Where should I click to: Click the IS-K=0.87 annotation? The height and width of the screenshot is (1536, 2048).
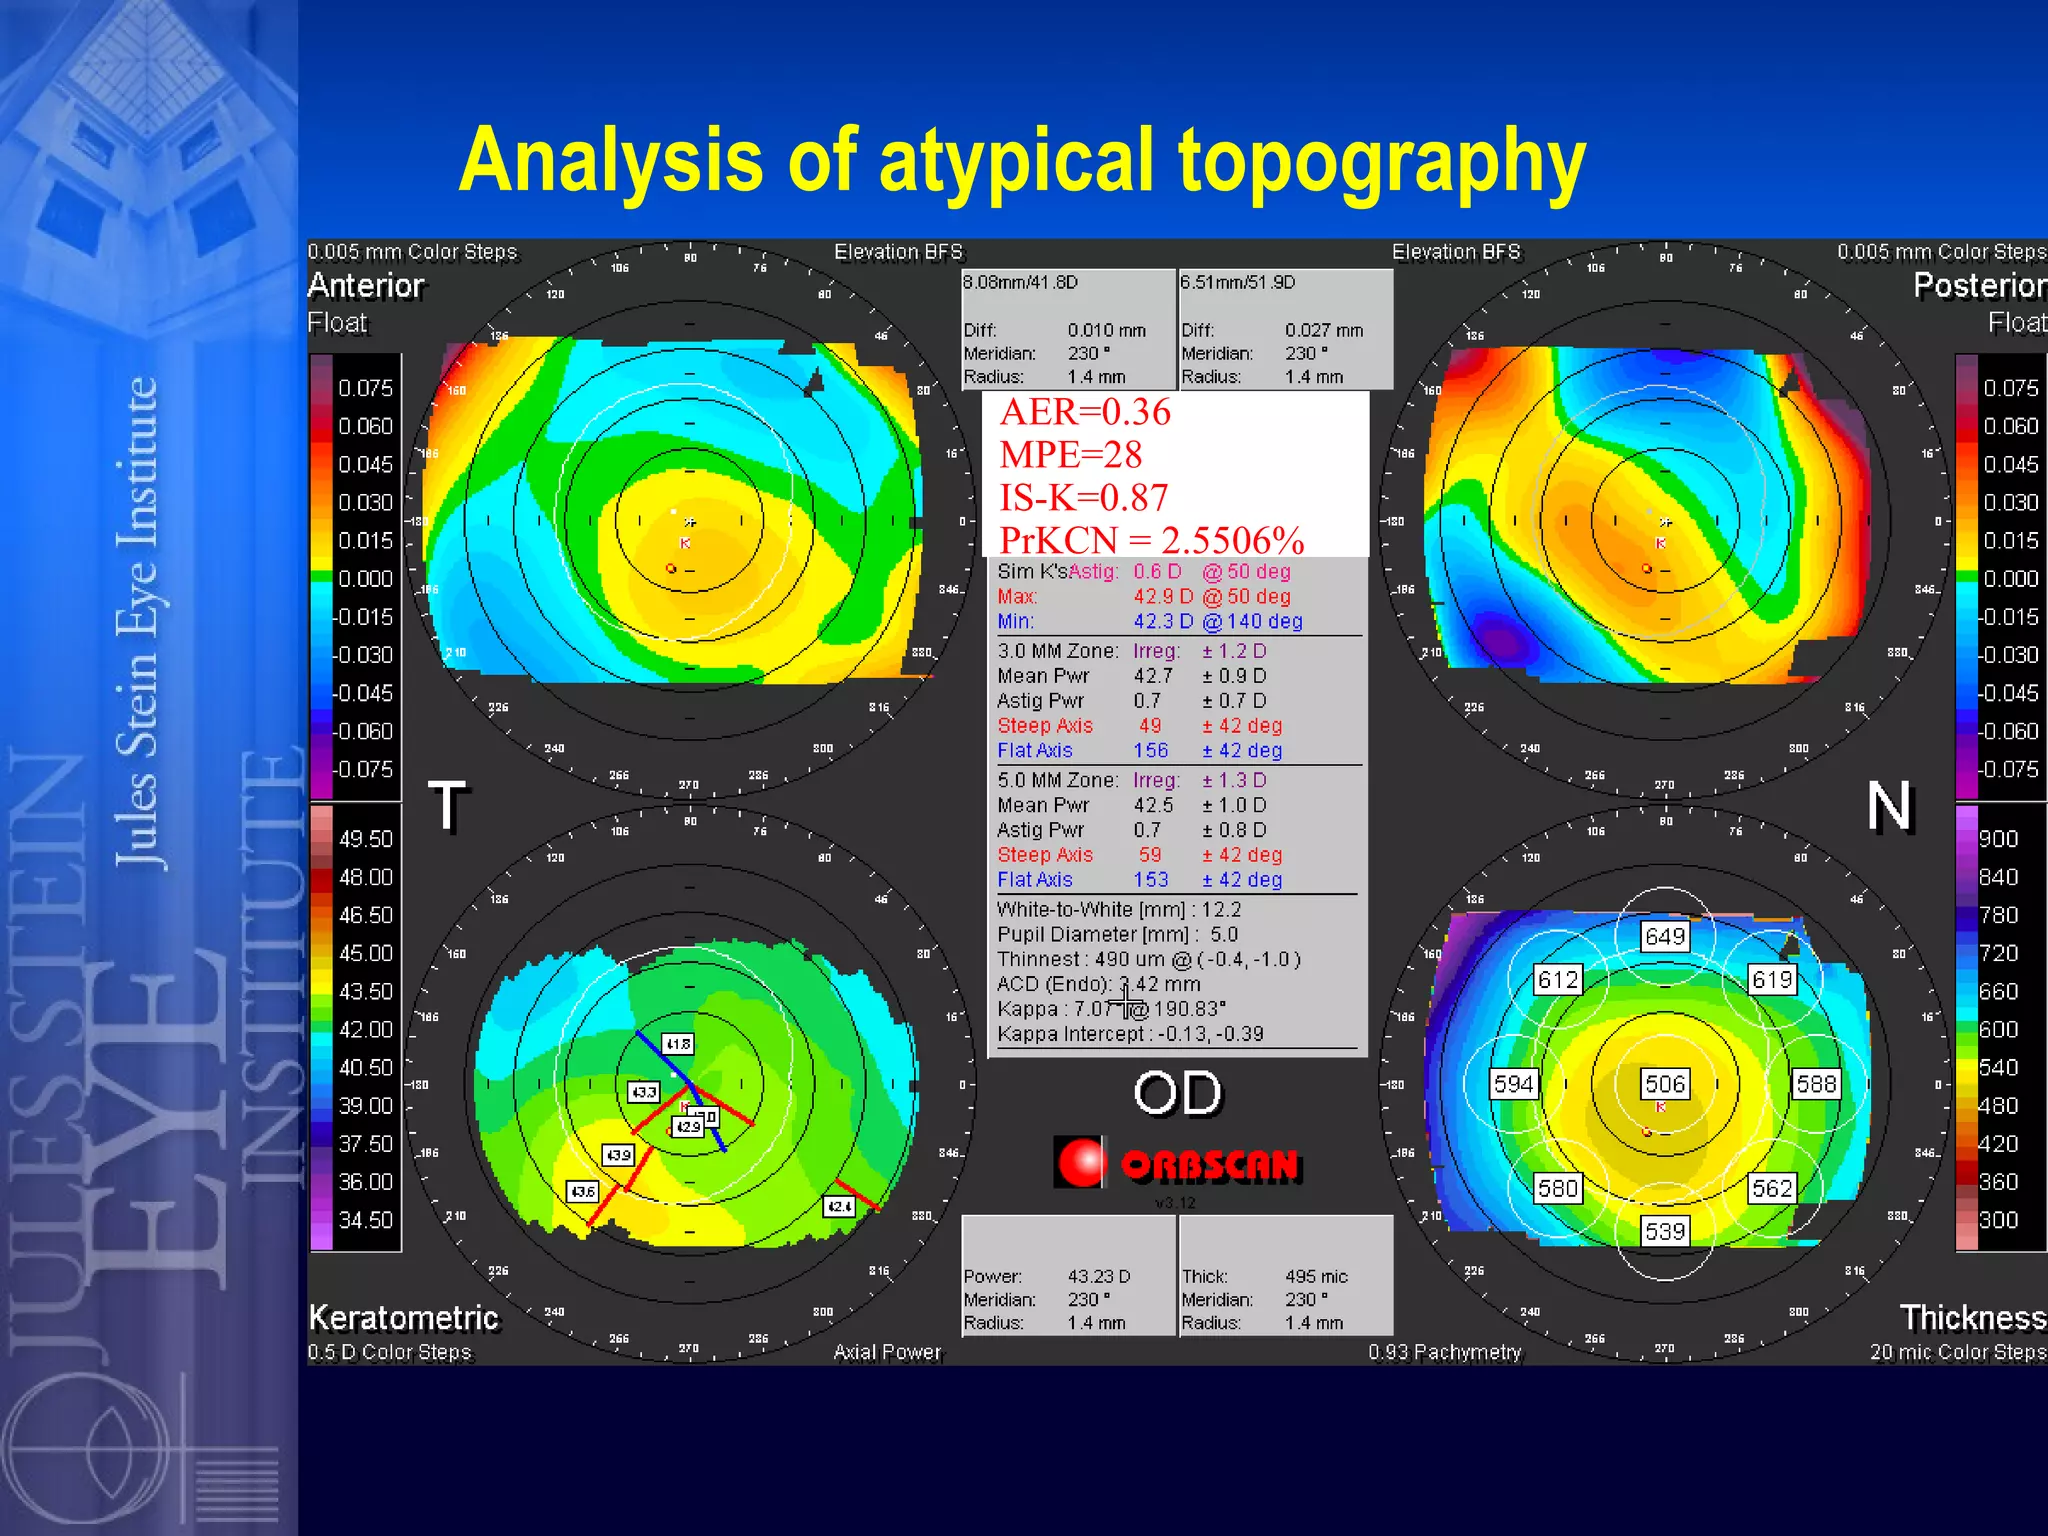click(x=1084, y=498)
